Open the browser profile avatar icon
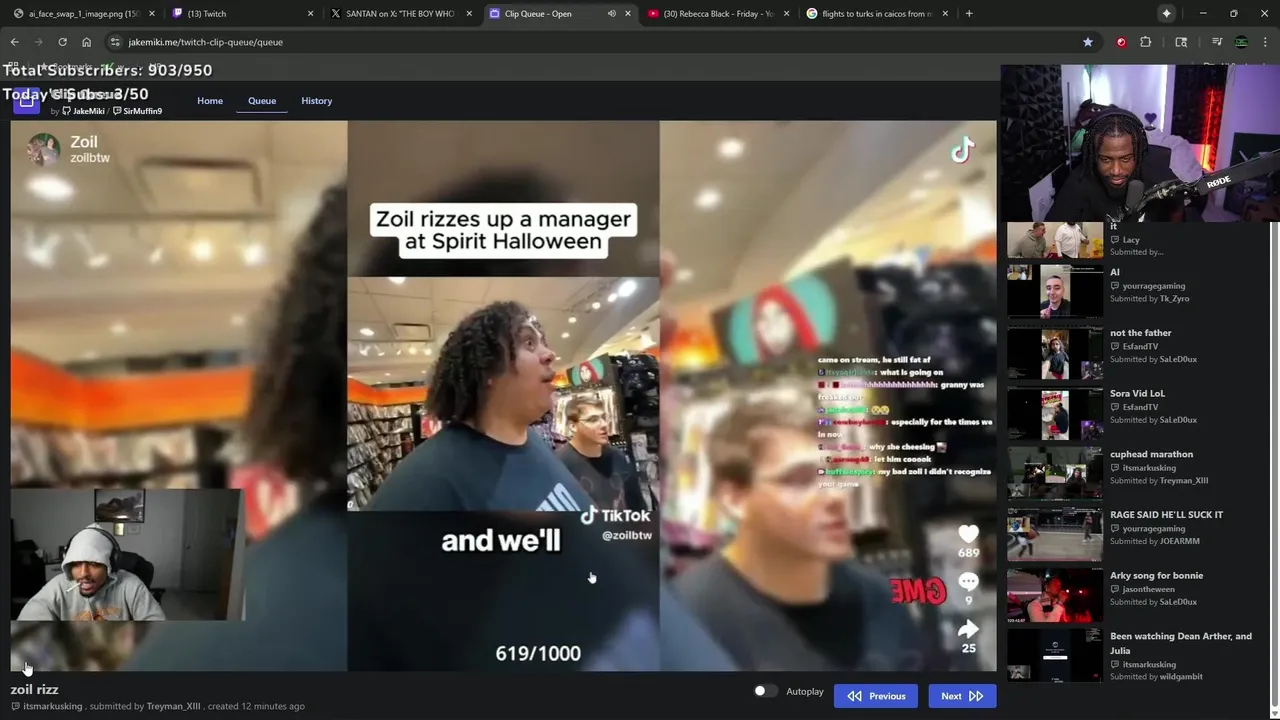Screen dimensions: 1280x720 [1241, 42]
